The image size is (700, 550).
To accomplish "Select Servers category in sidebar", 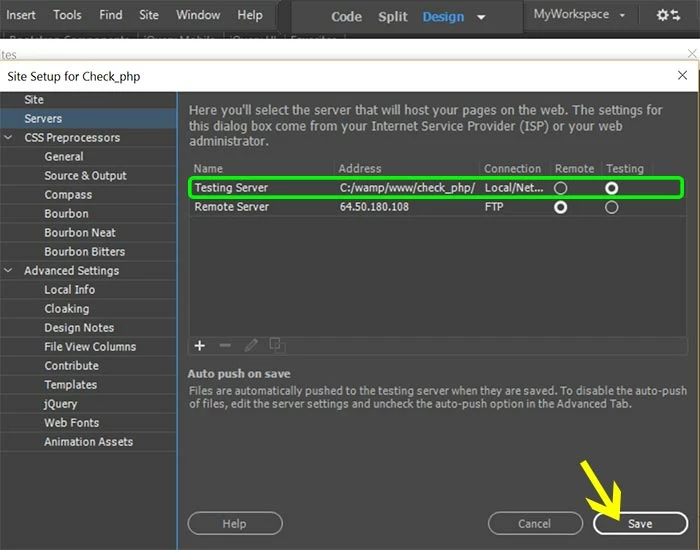I will coord(43,119).
